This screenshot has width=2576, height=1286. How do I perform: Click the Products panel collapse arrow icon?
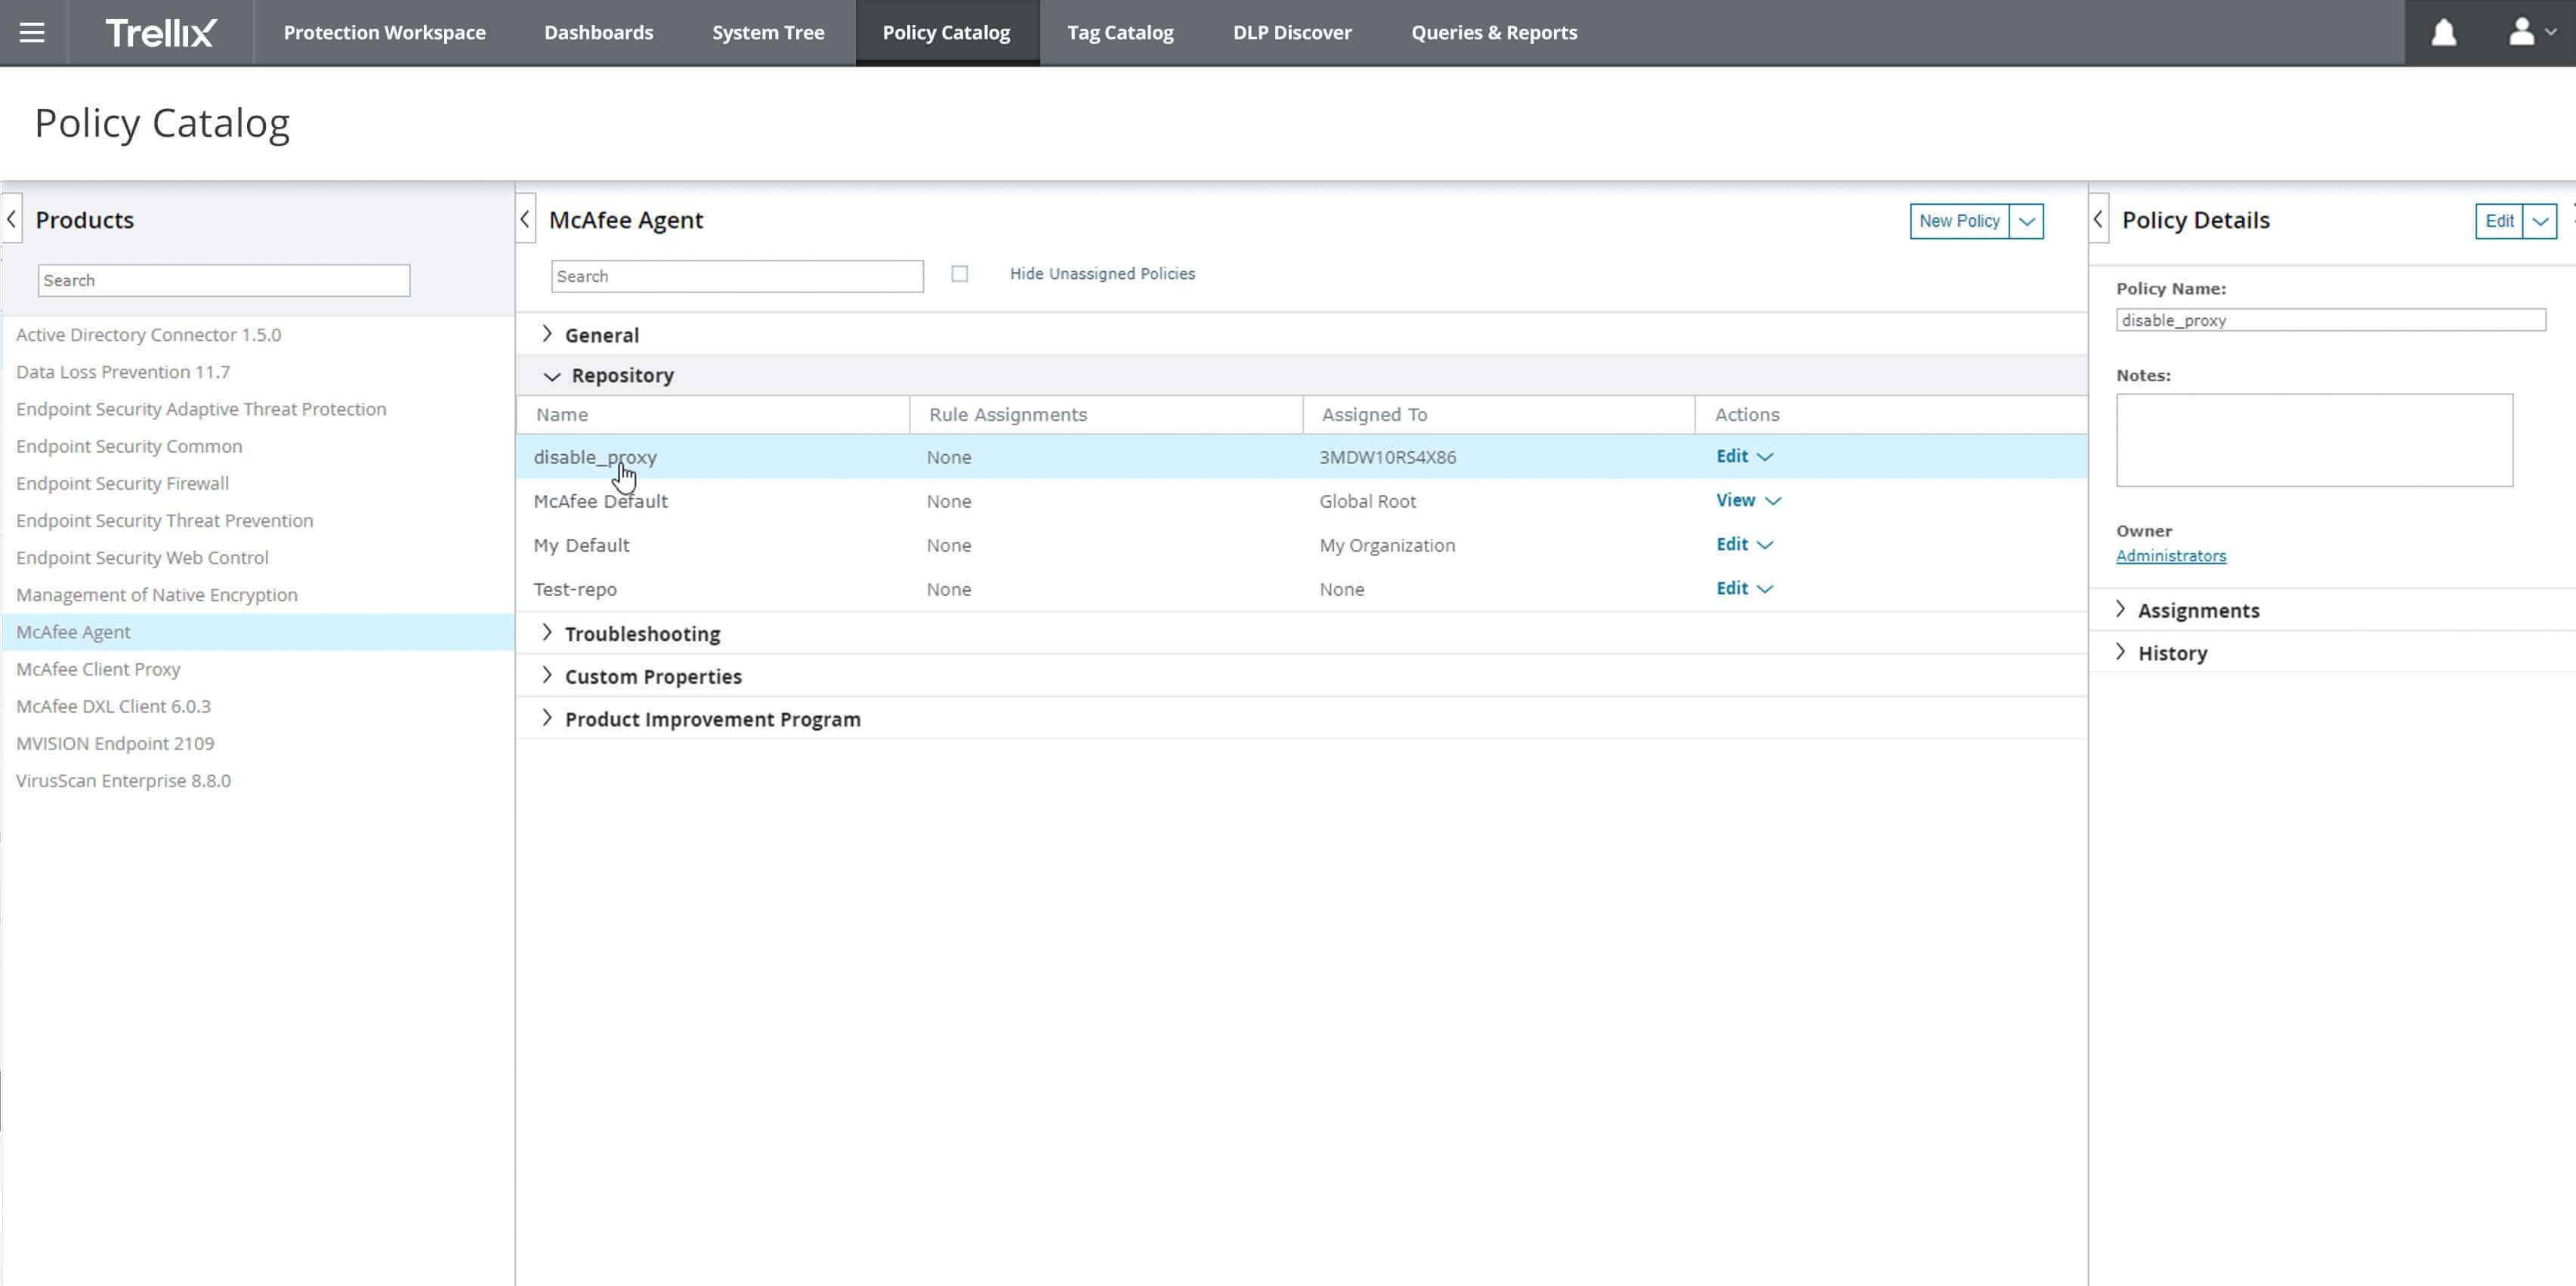(x=11, y=218)
